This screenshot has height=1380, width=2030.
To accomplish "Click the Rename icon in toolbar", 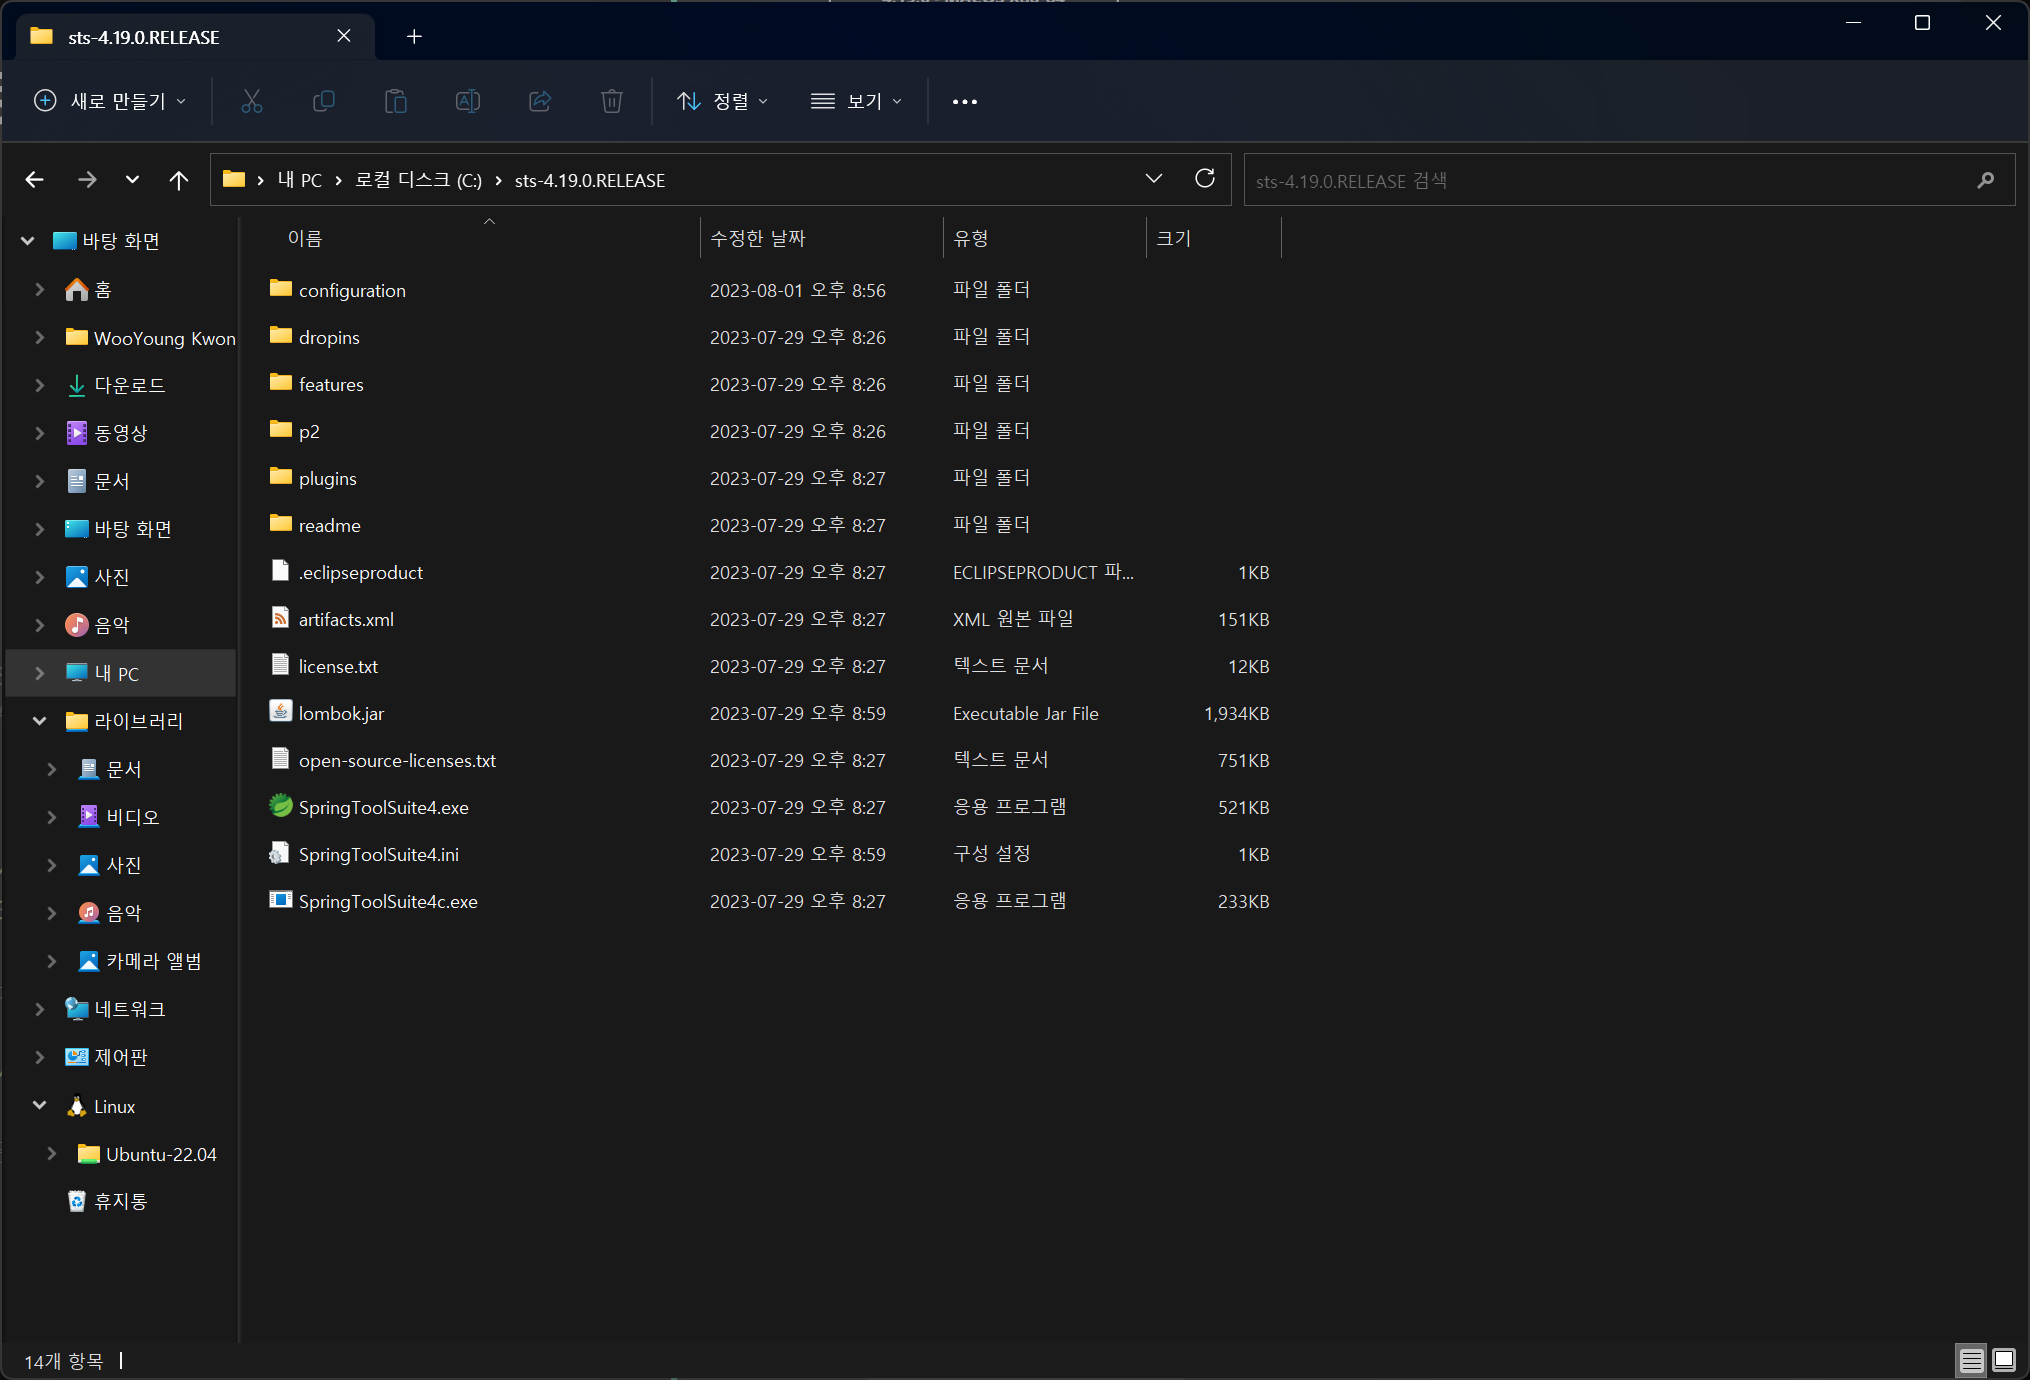I will (x=468, y=101).
